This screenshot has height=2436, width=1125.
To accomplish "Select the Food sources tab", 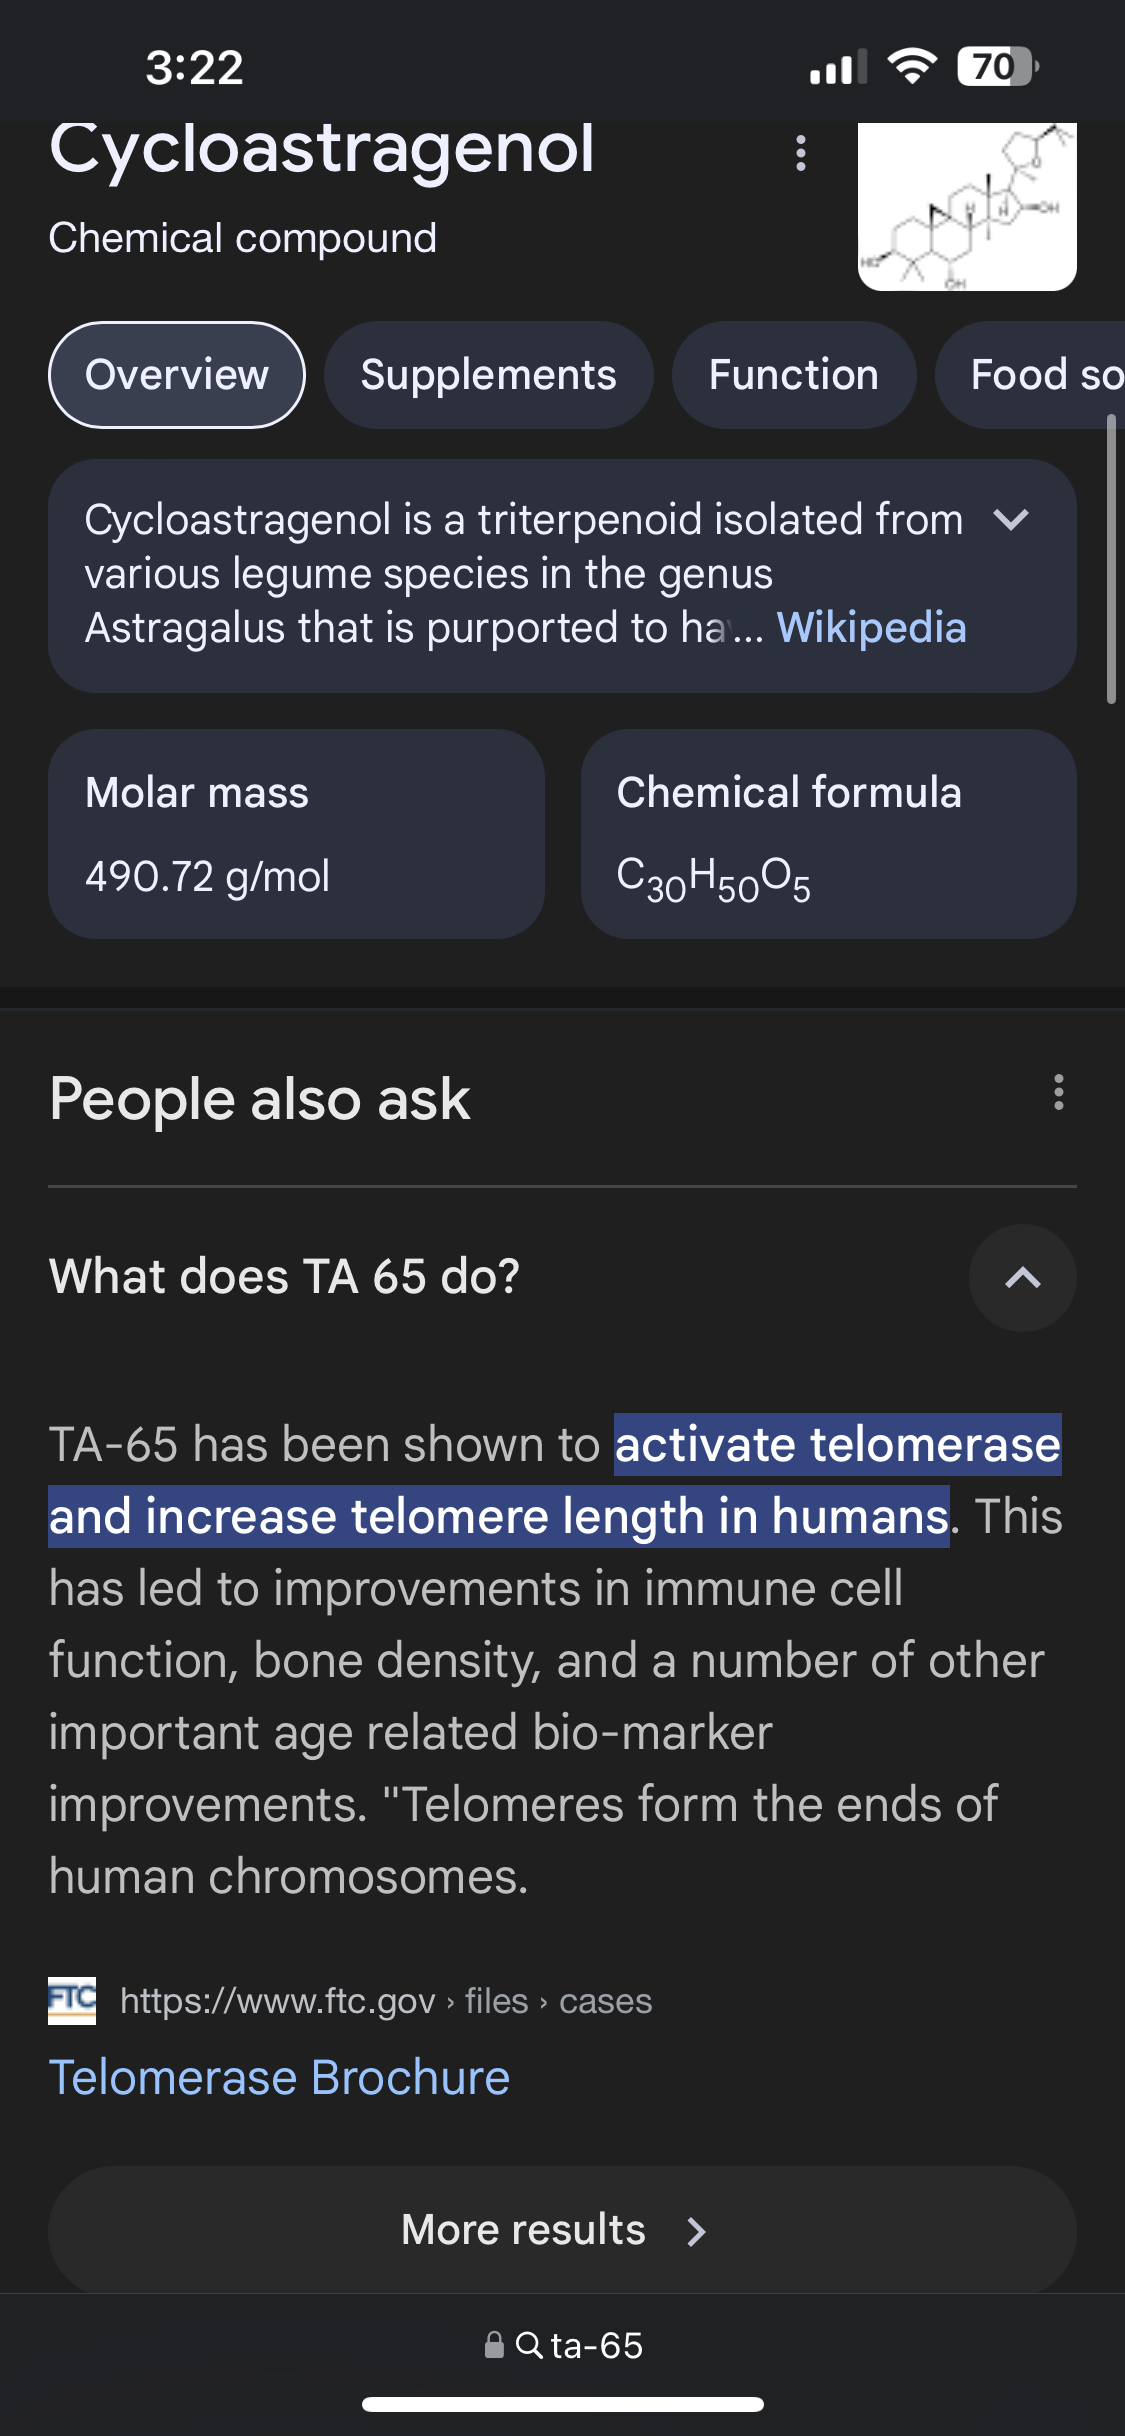I will coord(1040,375).
